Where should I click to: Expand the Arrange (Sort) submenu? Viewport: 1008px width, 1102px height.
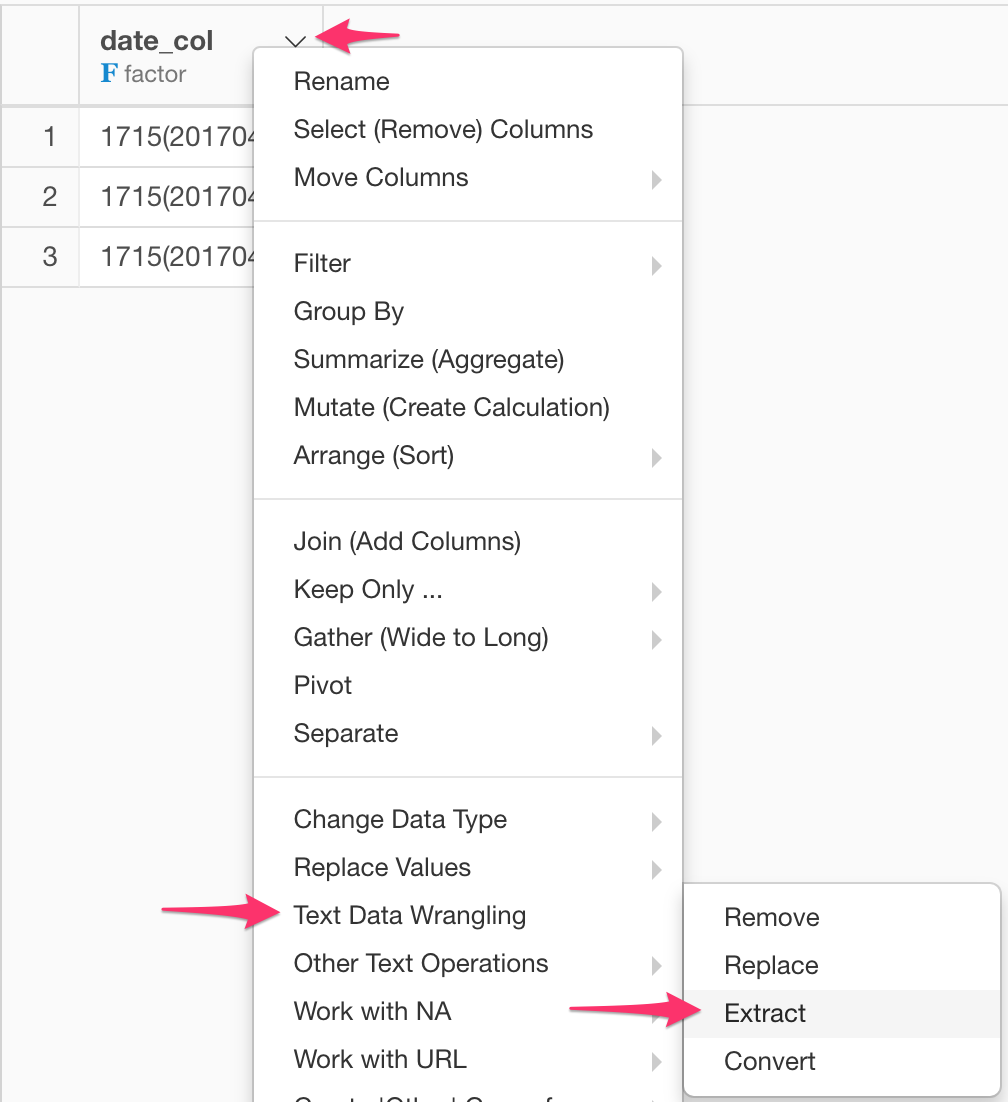658,458
